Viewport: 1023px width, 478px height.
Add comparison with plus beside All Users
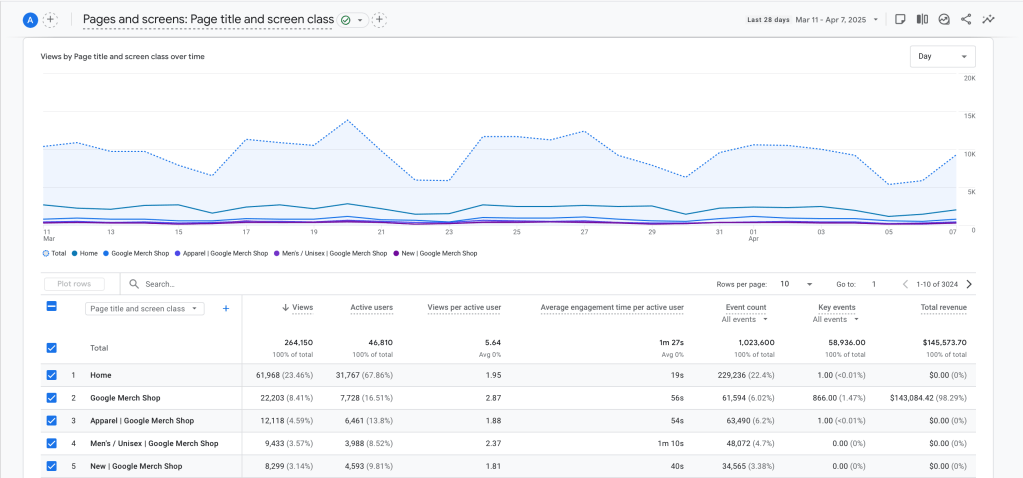click(x=51, y=20)
